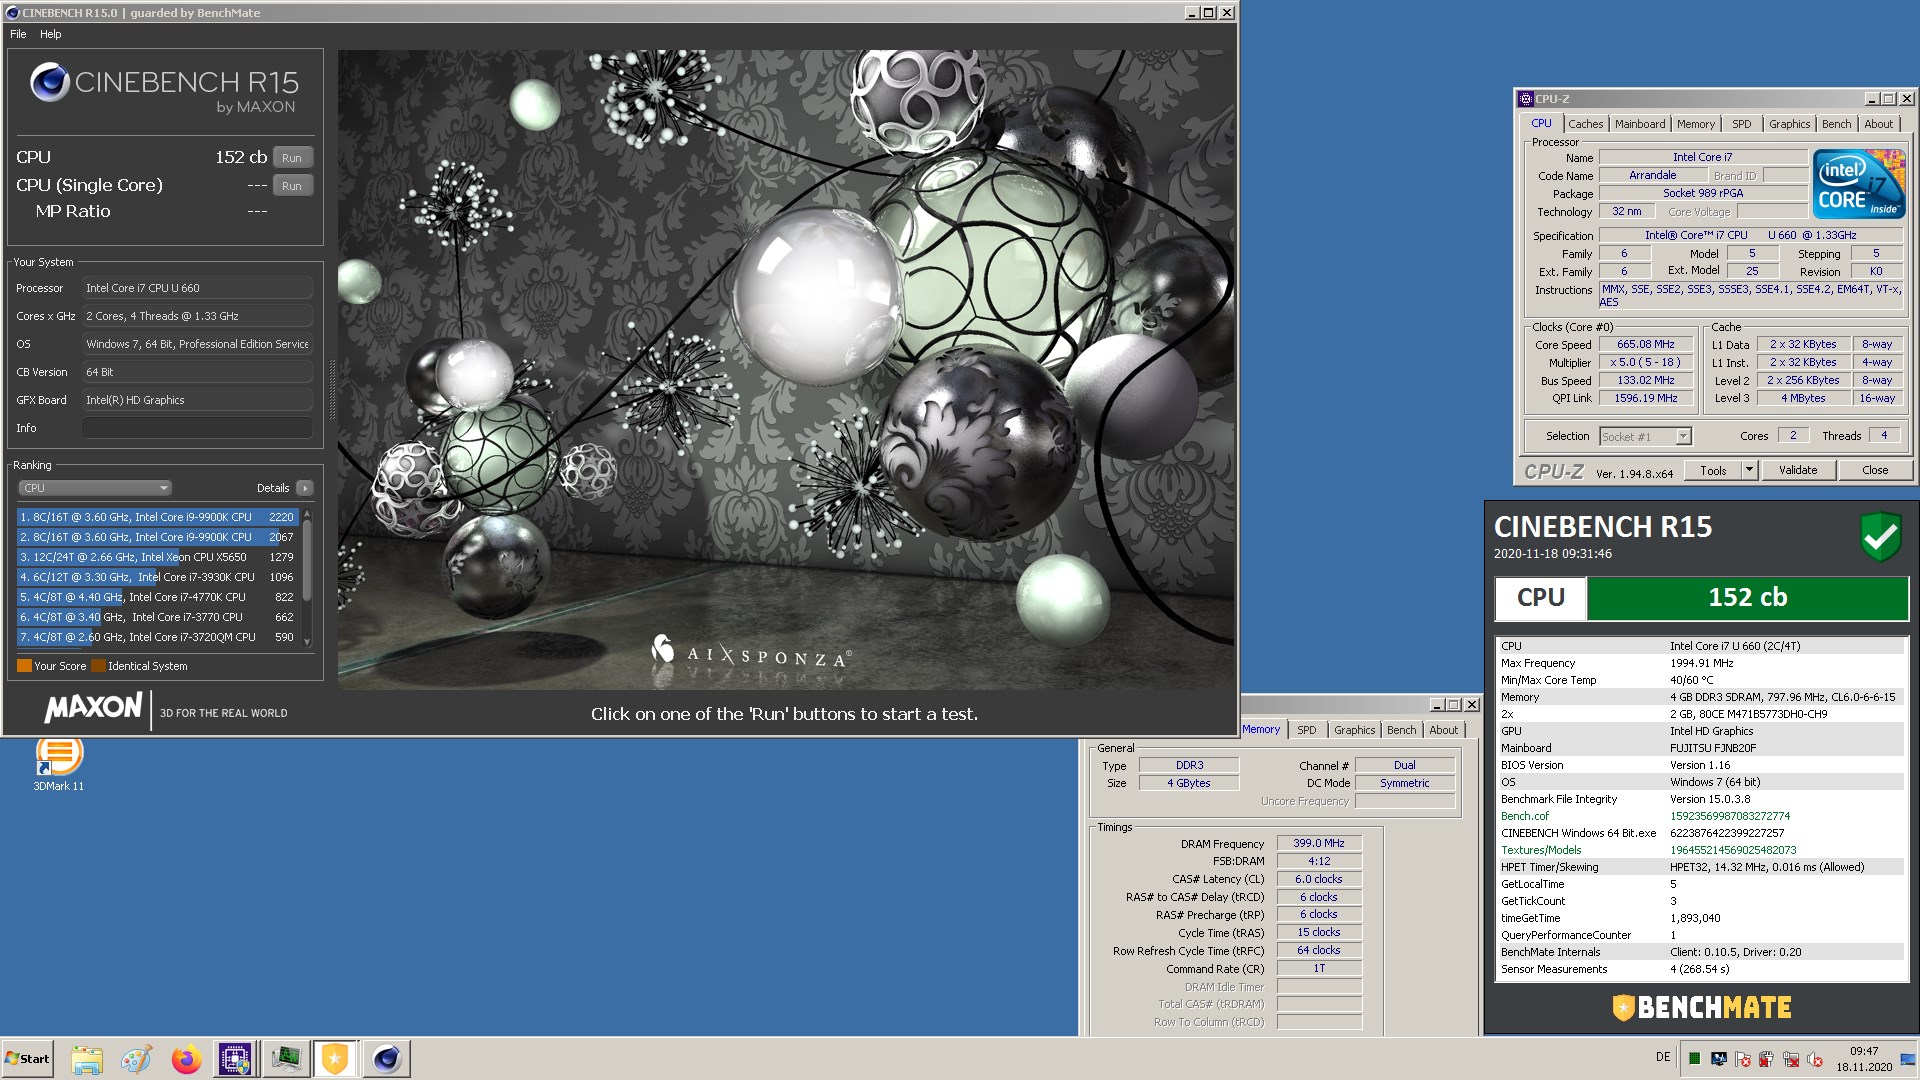Open the Socket #1 selection dropdown
This screenshot has width=1920, height=1080.
[x=1645, y=436]
